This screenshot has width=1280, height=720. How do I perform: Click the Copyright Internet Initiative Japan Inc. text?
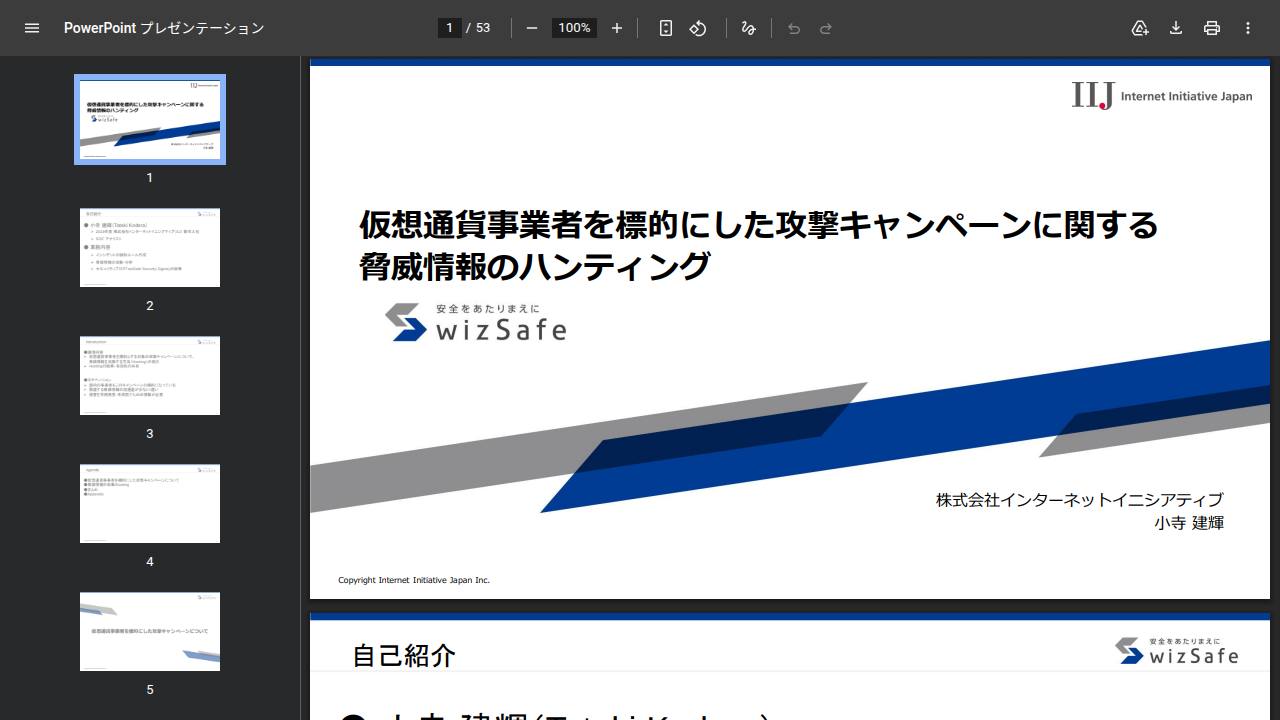[414, 580]
